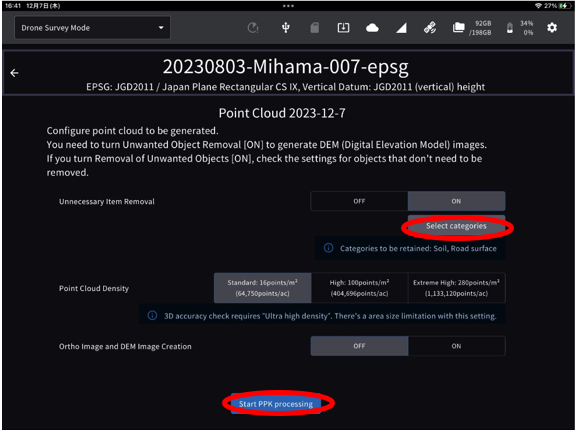The image size is (576, 430).
Task: Click the Unnecessary Item Removal label
Action: [107, 202]
